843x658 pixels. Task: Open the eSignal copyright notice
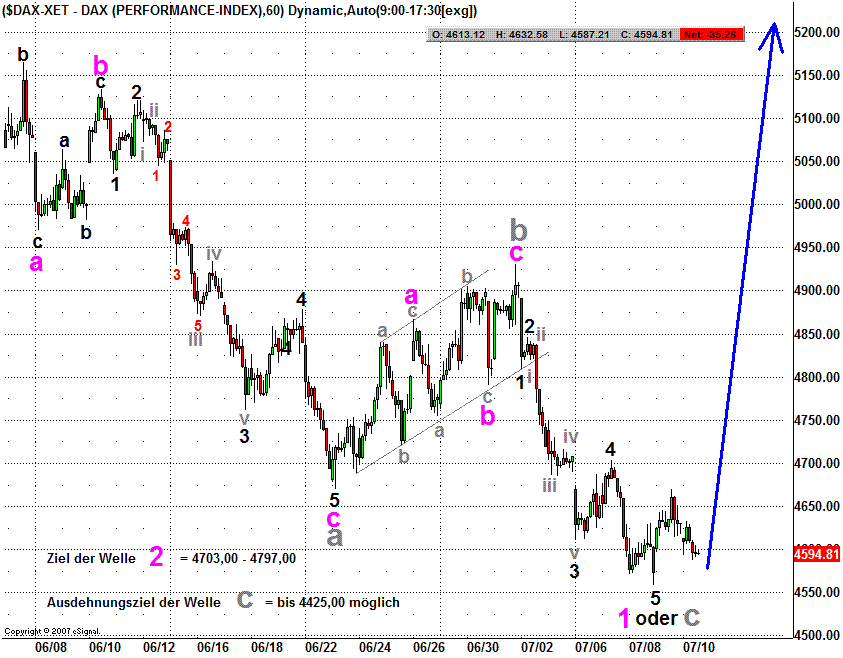point(43,632)
